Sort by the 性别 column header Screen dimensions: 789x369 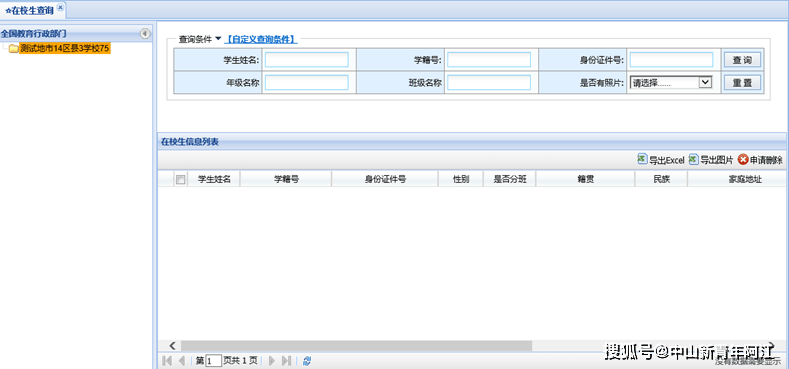point(461,179)
